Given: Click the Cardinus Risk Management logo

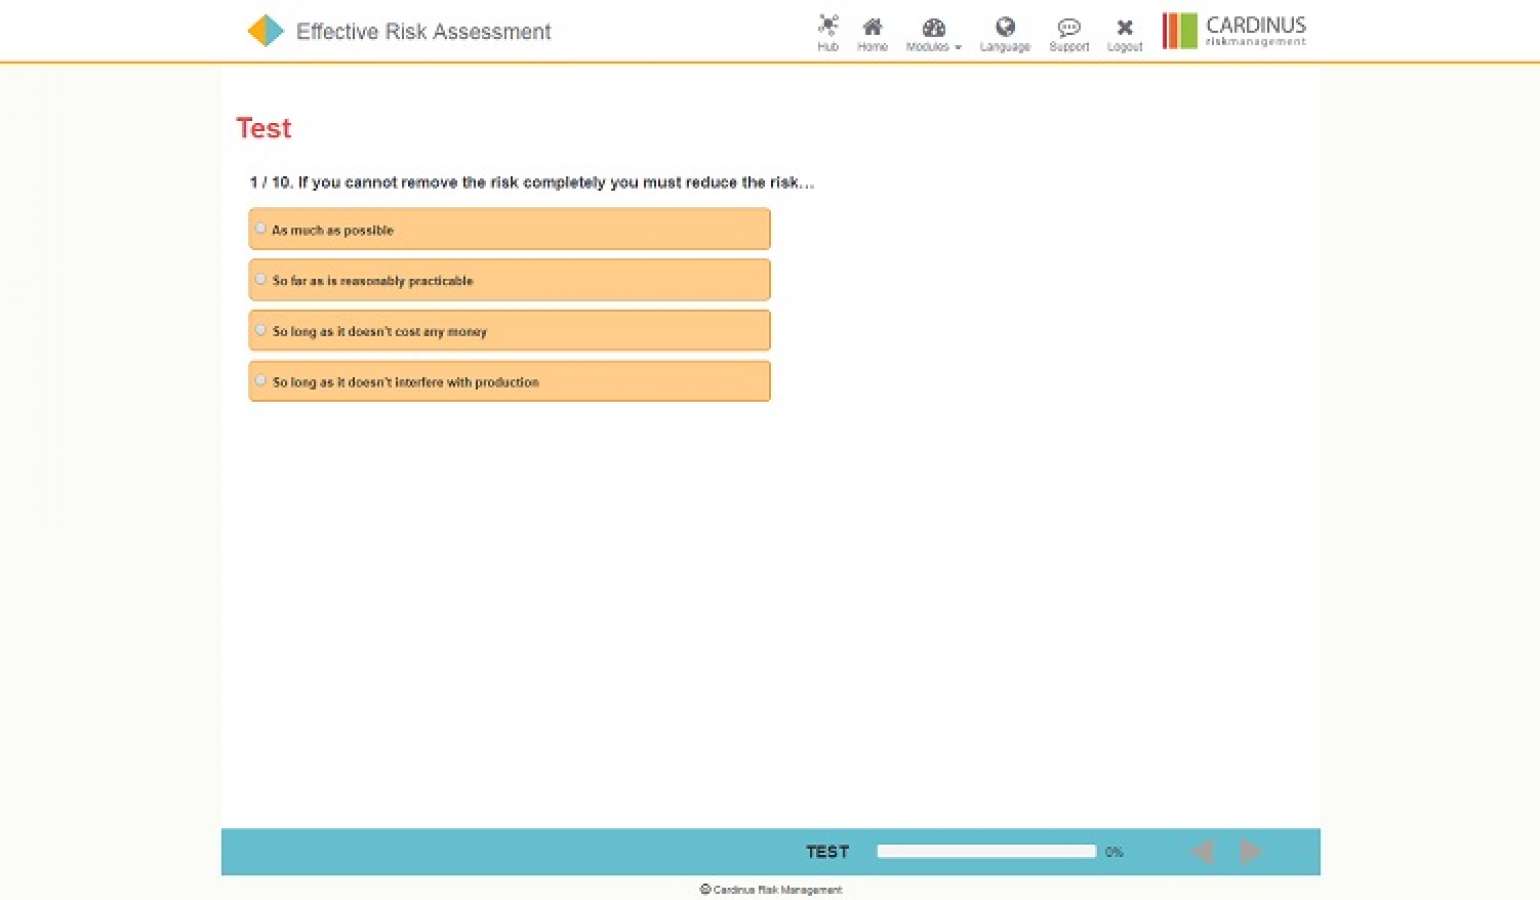Looking at the screenshot, I should click(x=1233, y=30).
